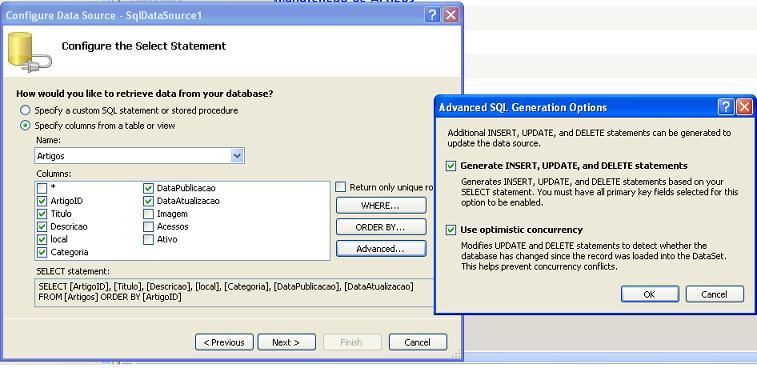This screenshot has width=757, height=368.
Task: Cancel the Configure Data Source wizard
Action: click(418, 342)
